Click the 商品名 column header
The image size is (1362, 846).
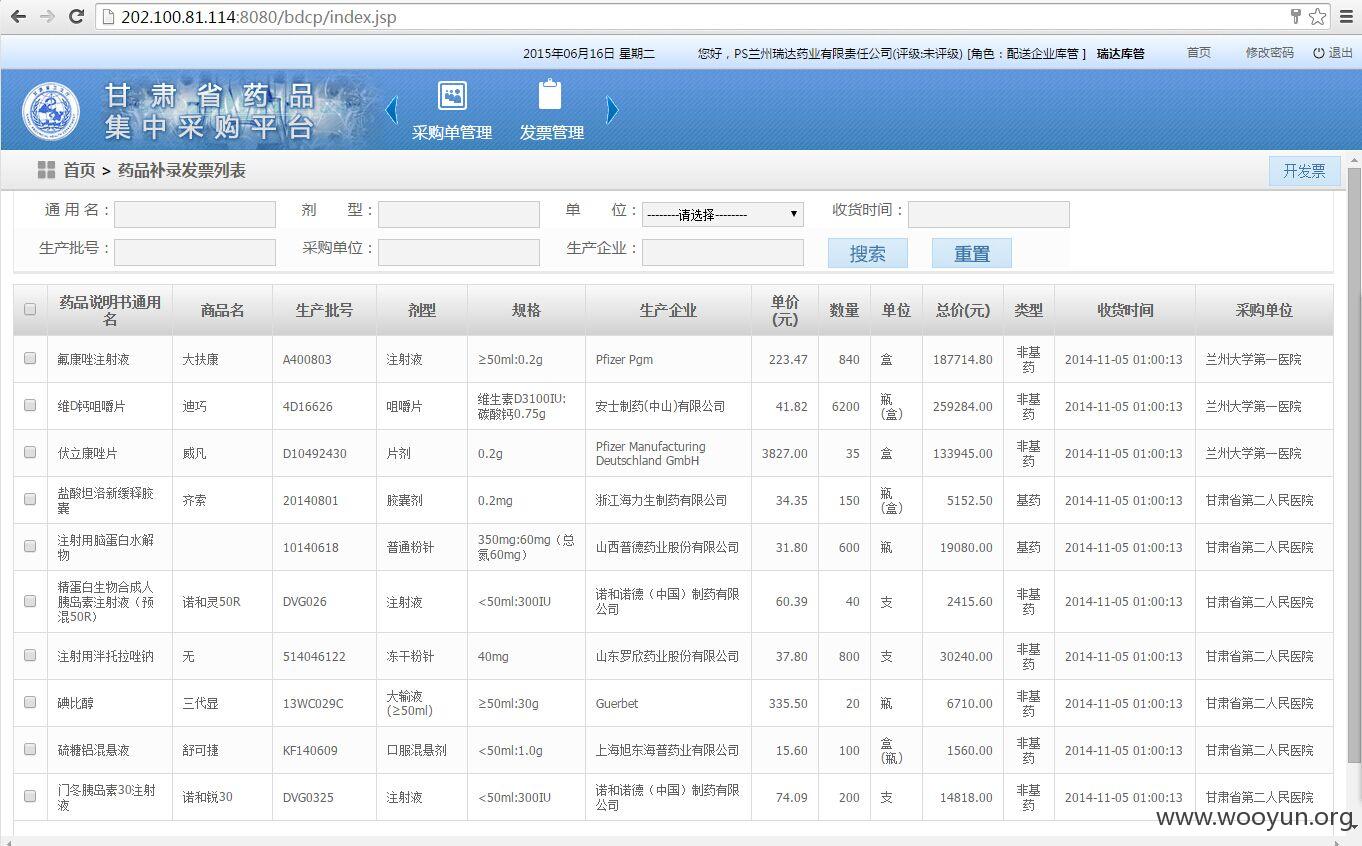coord(222,310)
